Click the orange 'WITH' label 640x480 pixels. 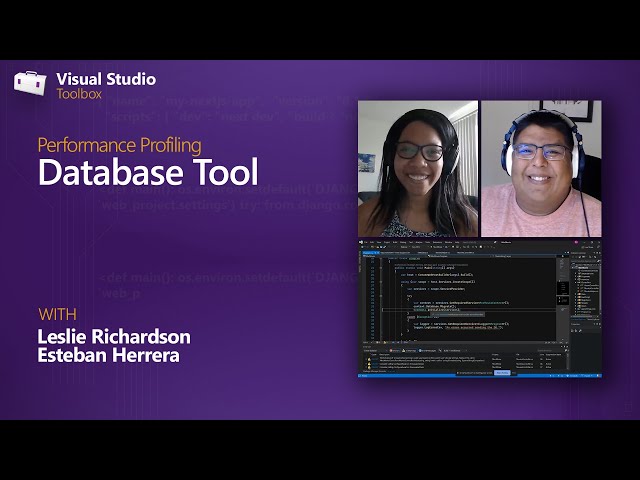coord(58,314)
